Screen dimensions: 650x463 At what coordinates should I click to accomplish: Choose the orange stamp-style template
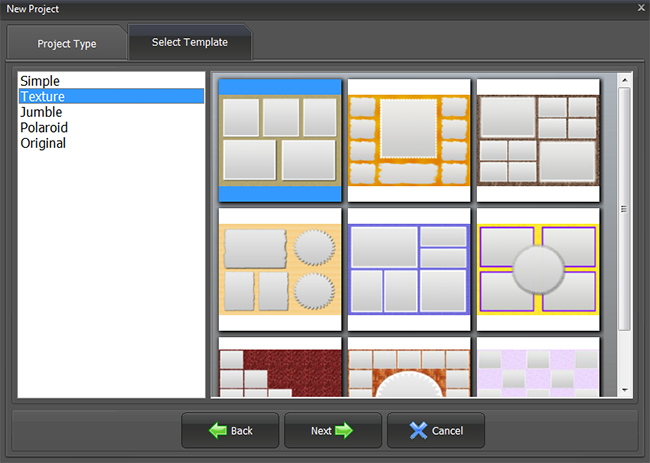pos(409,141)
